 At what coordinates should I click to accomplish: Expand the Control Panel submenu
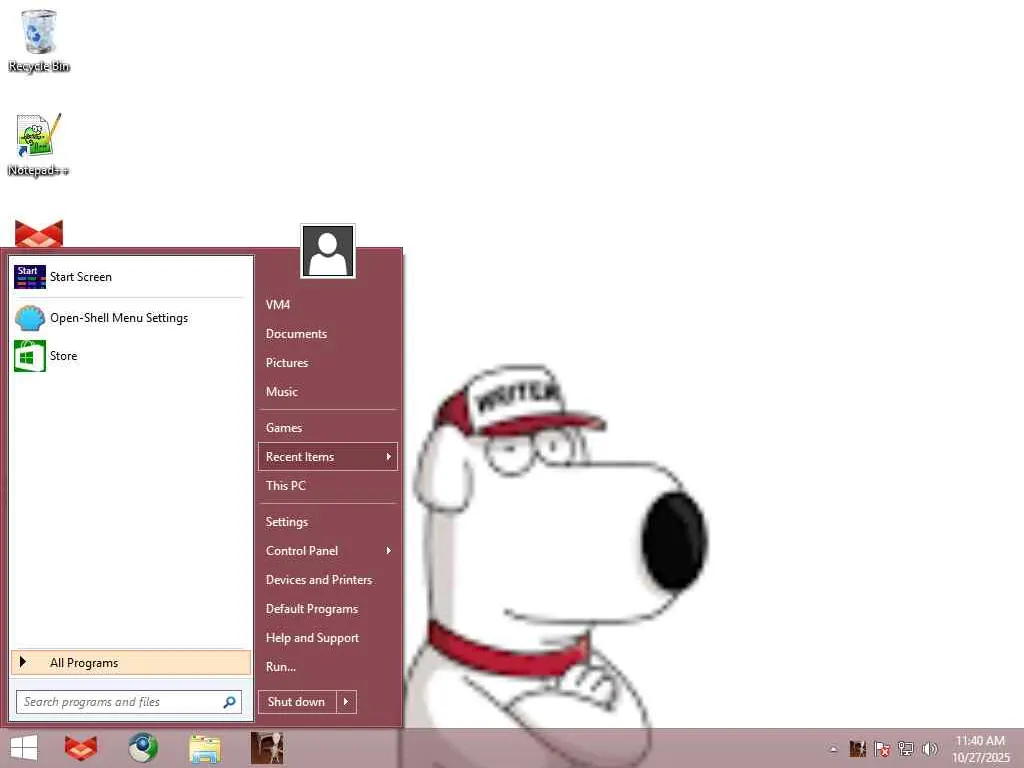[x=328, y=551]
